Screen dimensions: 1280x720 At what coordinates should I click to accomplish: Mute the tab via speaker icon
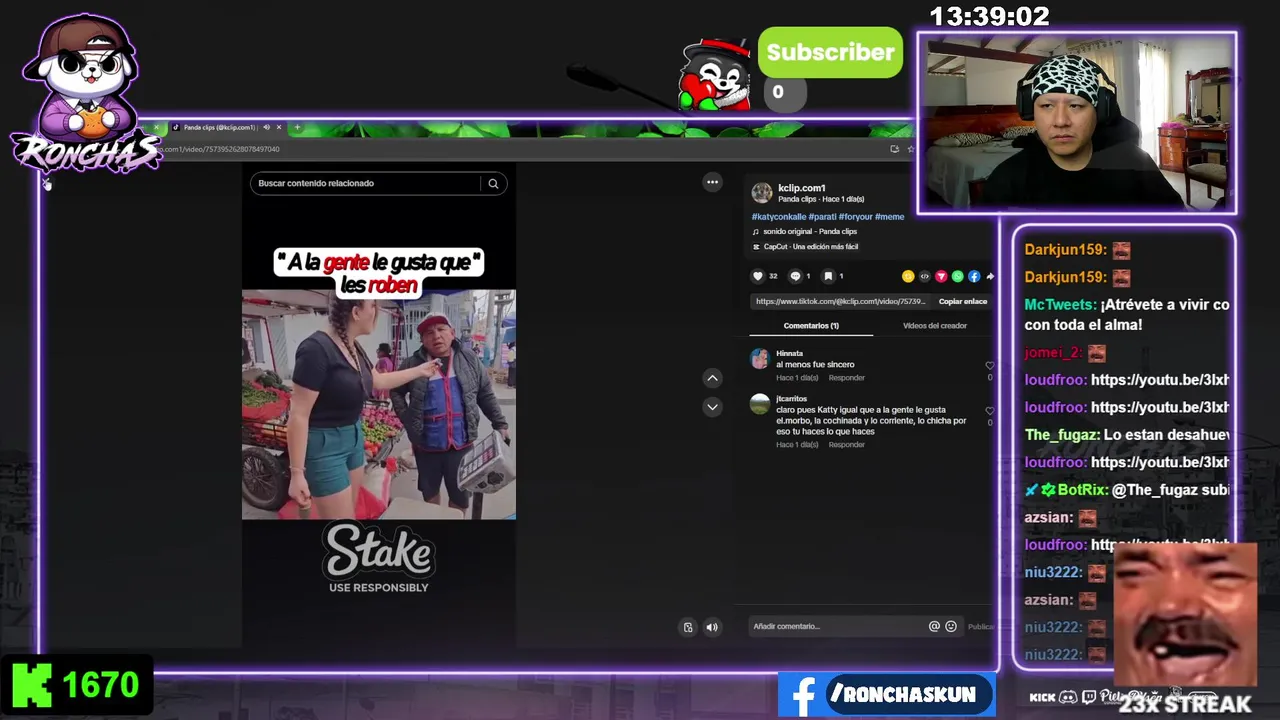[266, 127]
